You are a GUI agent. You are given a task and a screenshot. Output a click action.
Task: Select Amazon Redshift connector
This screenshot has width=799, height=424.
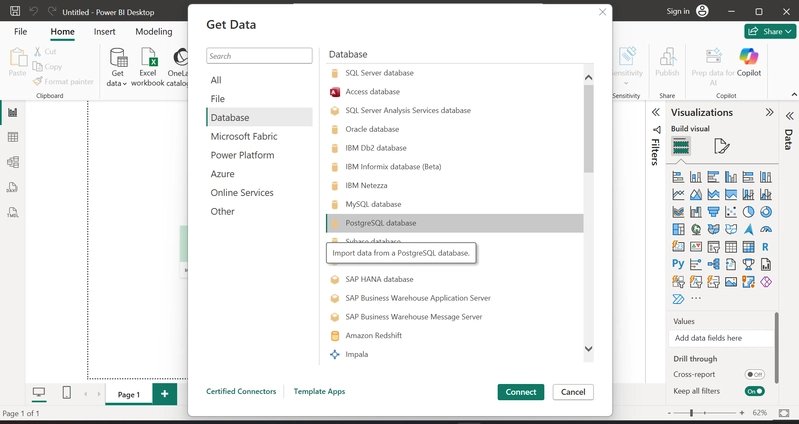pyautogui.click(x=455, y=336)
